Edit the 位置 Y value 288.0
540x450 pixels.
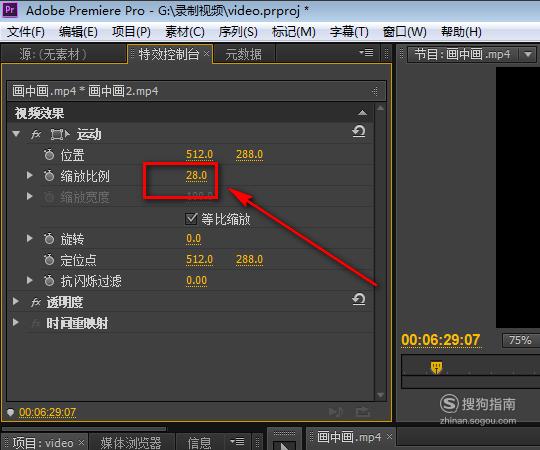coord(249,154)
